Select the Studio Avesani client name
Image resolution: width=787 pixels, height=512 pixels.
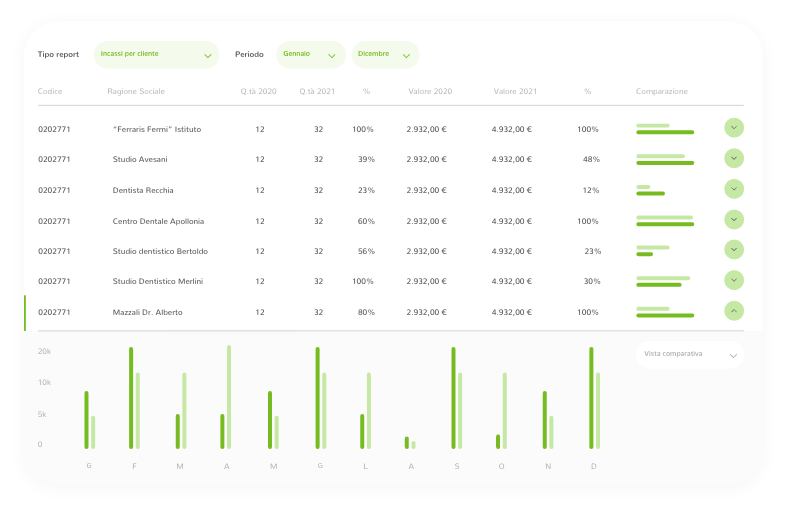140,159
